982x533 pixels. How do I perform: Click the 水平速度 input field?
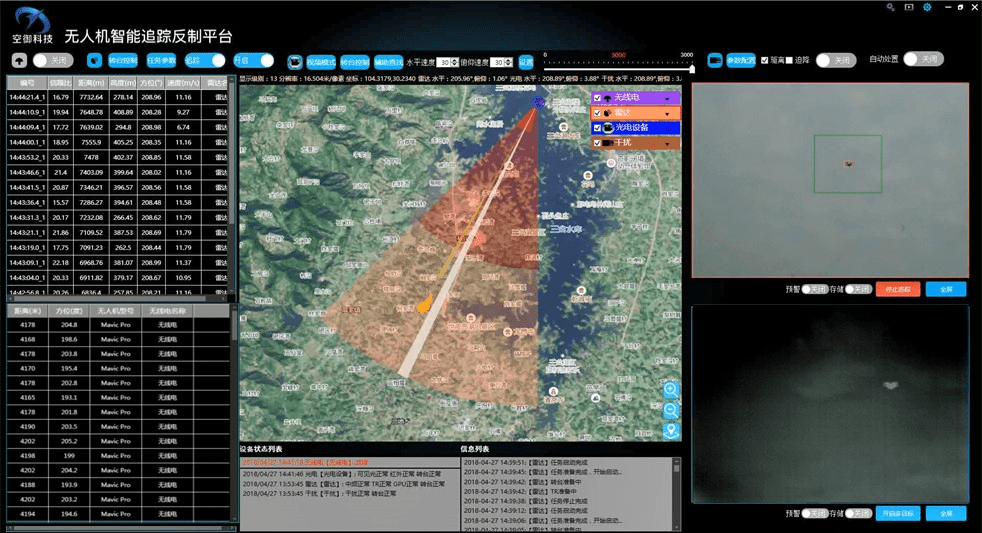[x=447, y=62]
